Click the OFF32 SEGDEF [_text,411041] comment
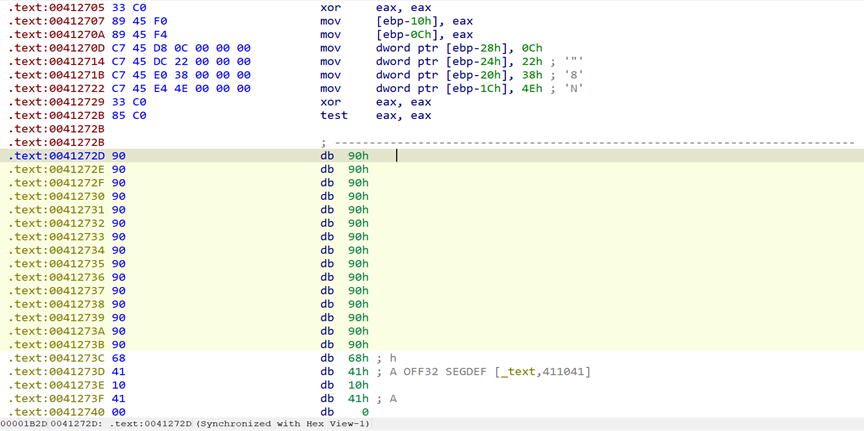The image size is (864, 431). point(497,372)
